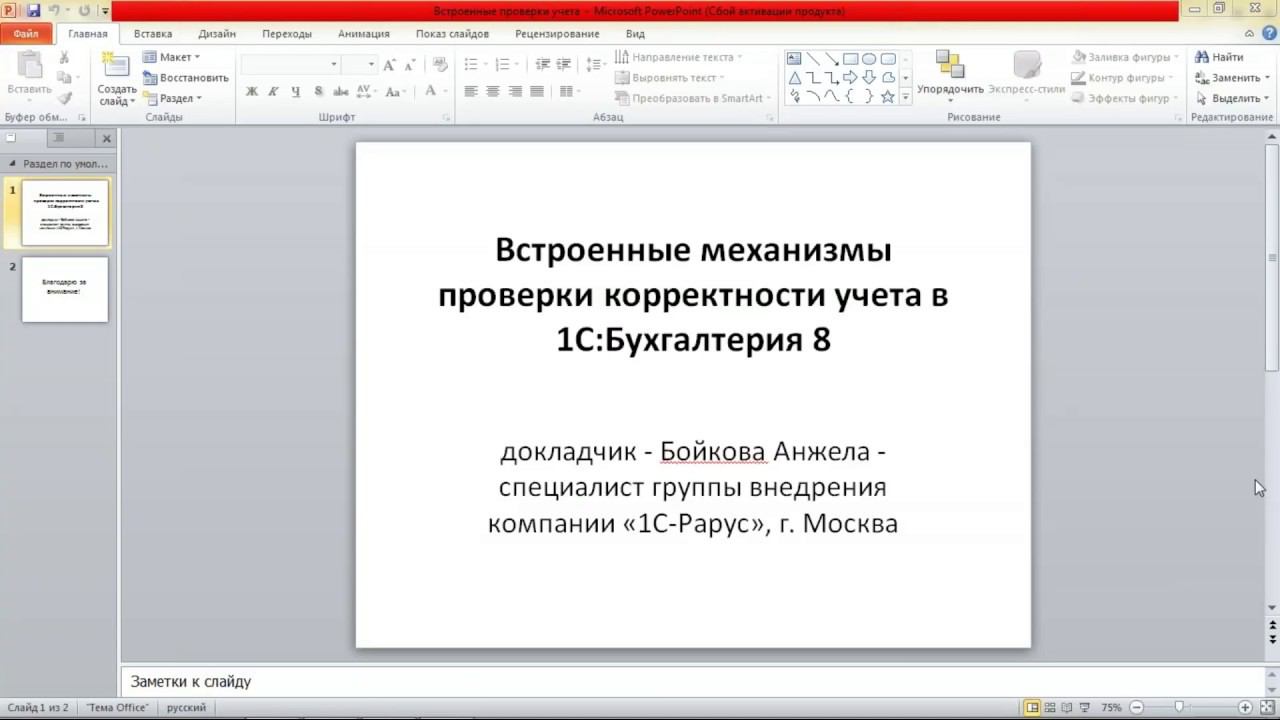Image resolution: width=1280 pixels, height=720 pixels.
Task: Open the Файл tab
Action: 26,34
